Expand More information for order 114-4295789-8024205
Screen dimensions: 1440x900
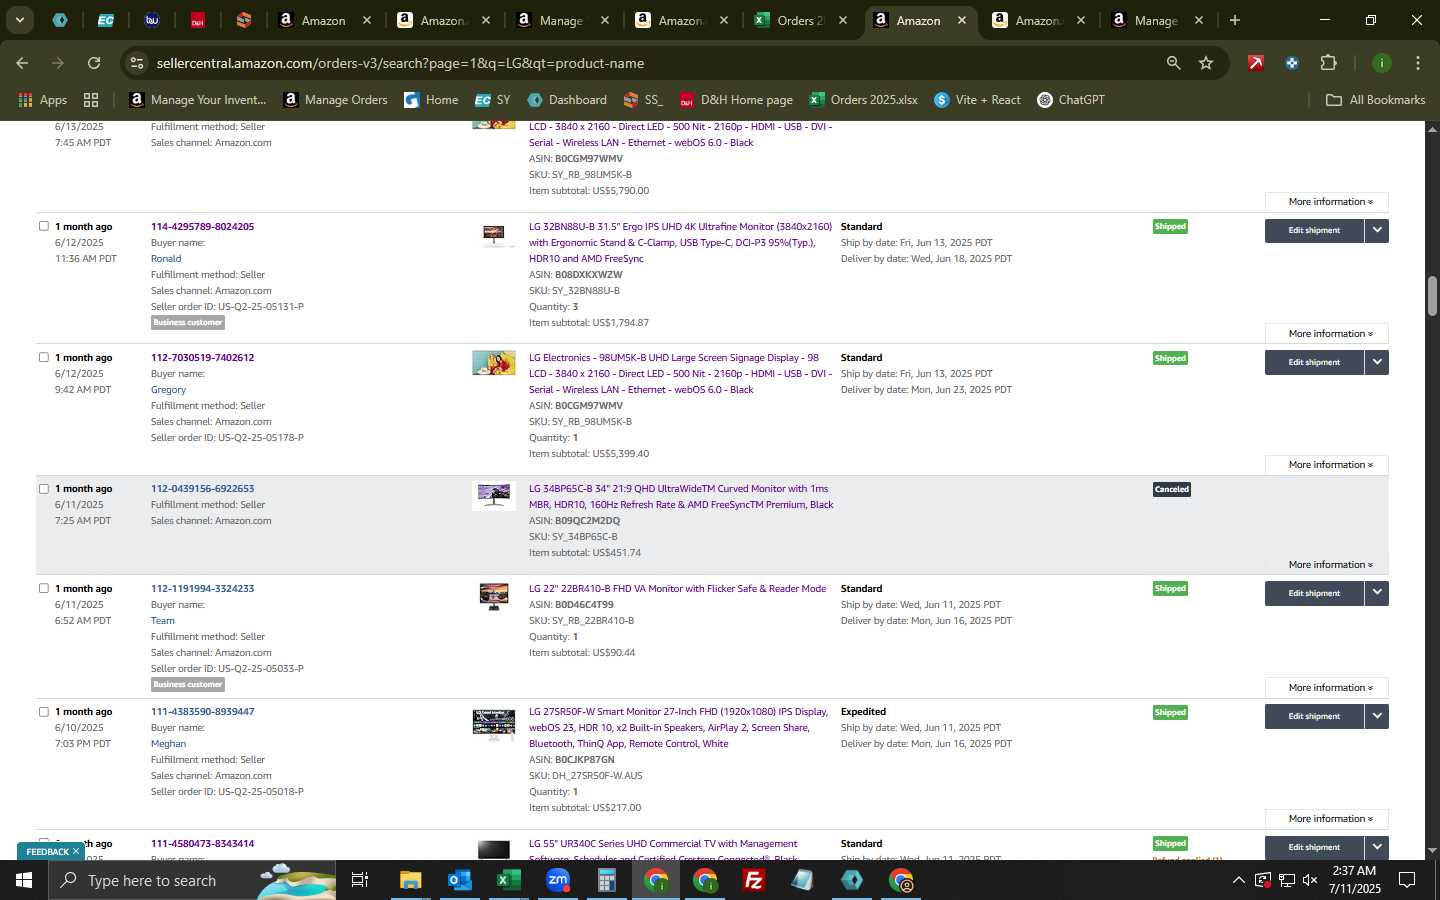[x=1326, y=333]
